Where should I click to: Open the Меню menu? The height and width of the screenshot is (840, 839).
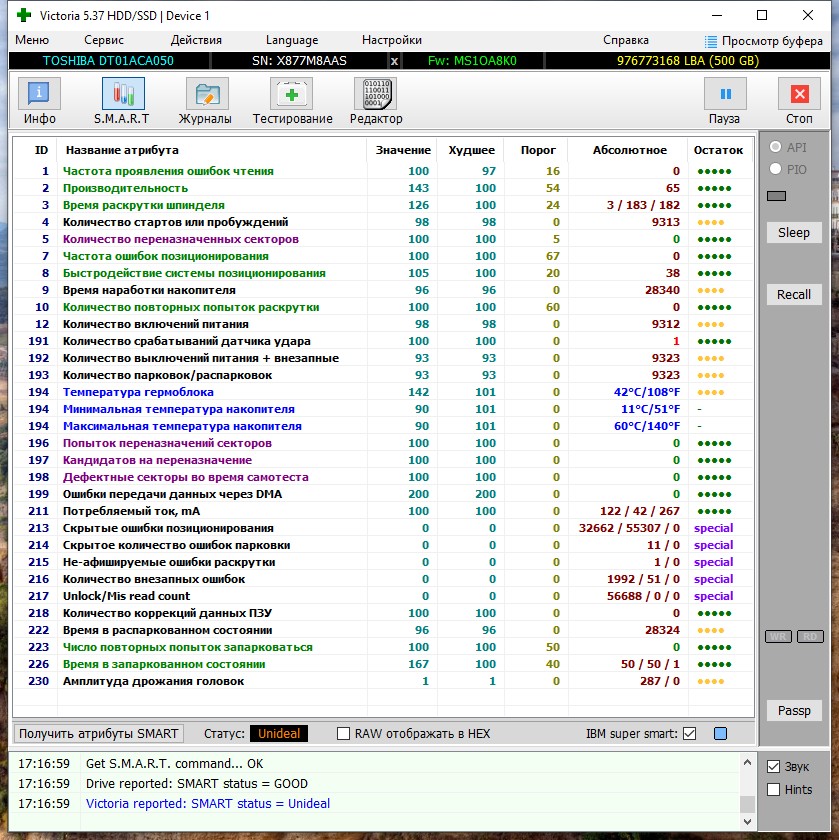32,40
